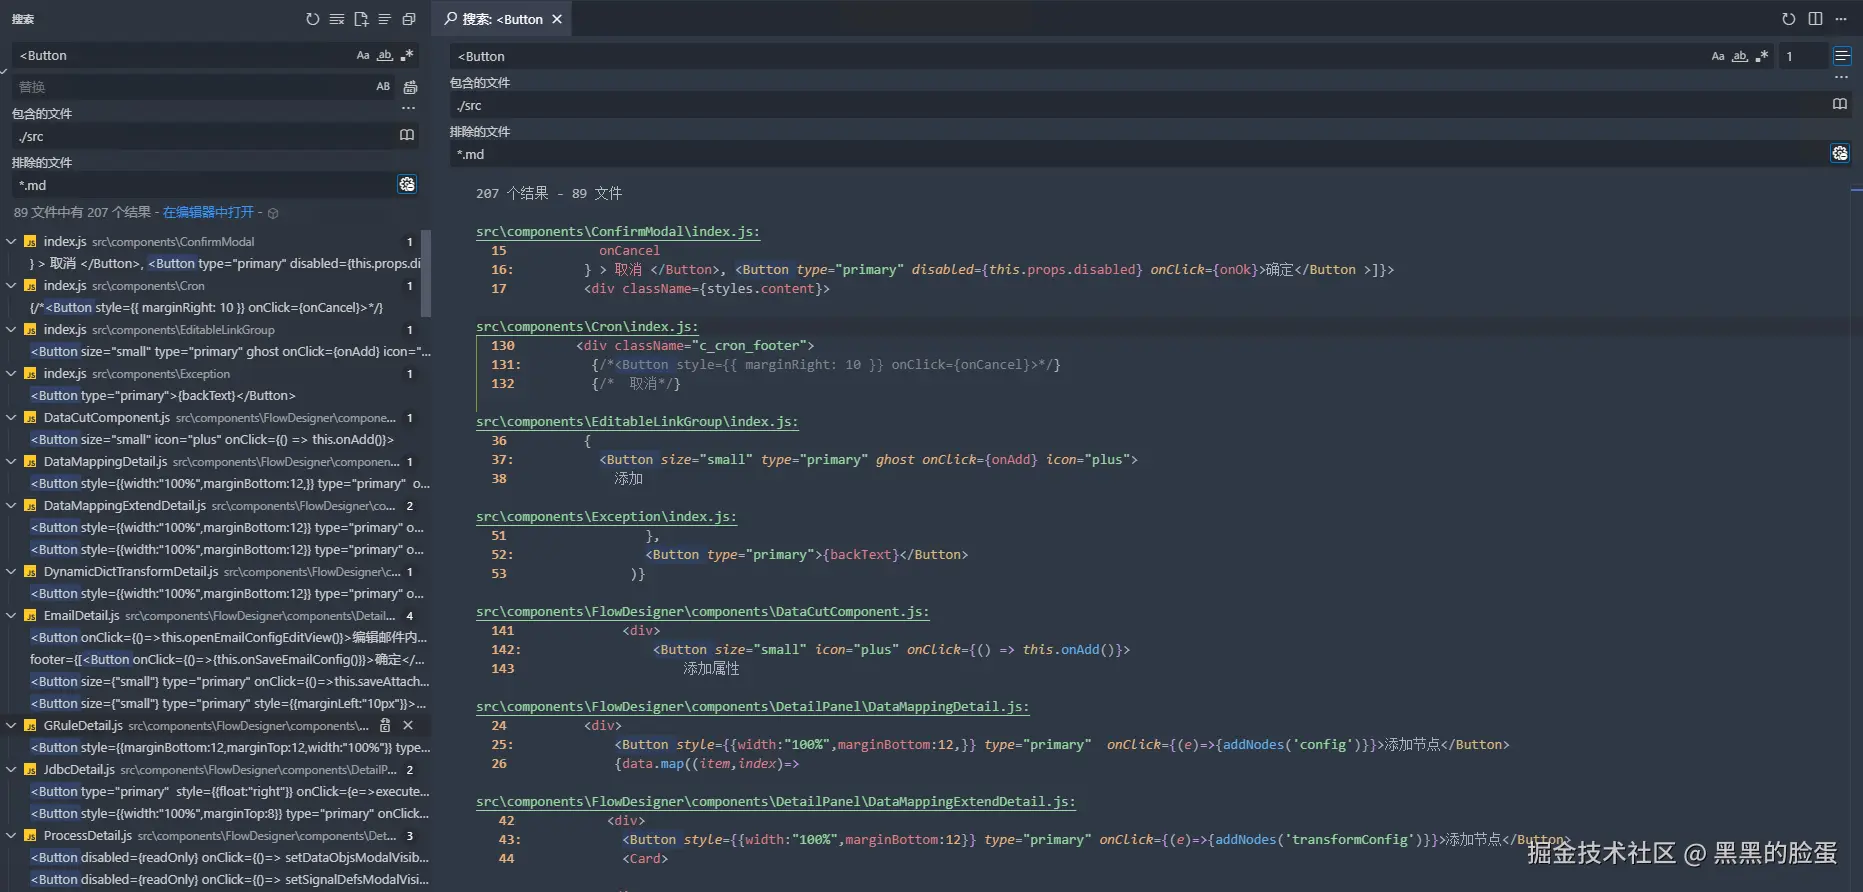The image size is (1863, 892).
Task: Toggle preserve case in sidebar replace box
Action: [x=383, y=87]
